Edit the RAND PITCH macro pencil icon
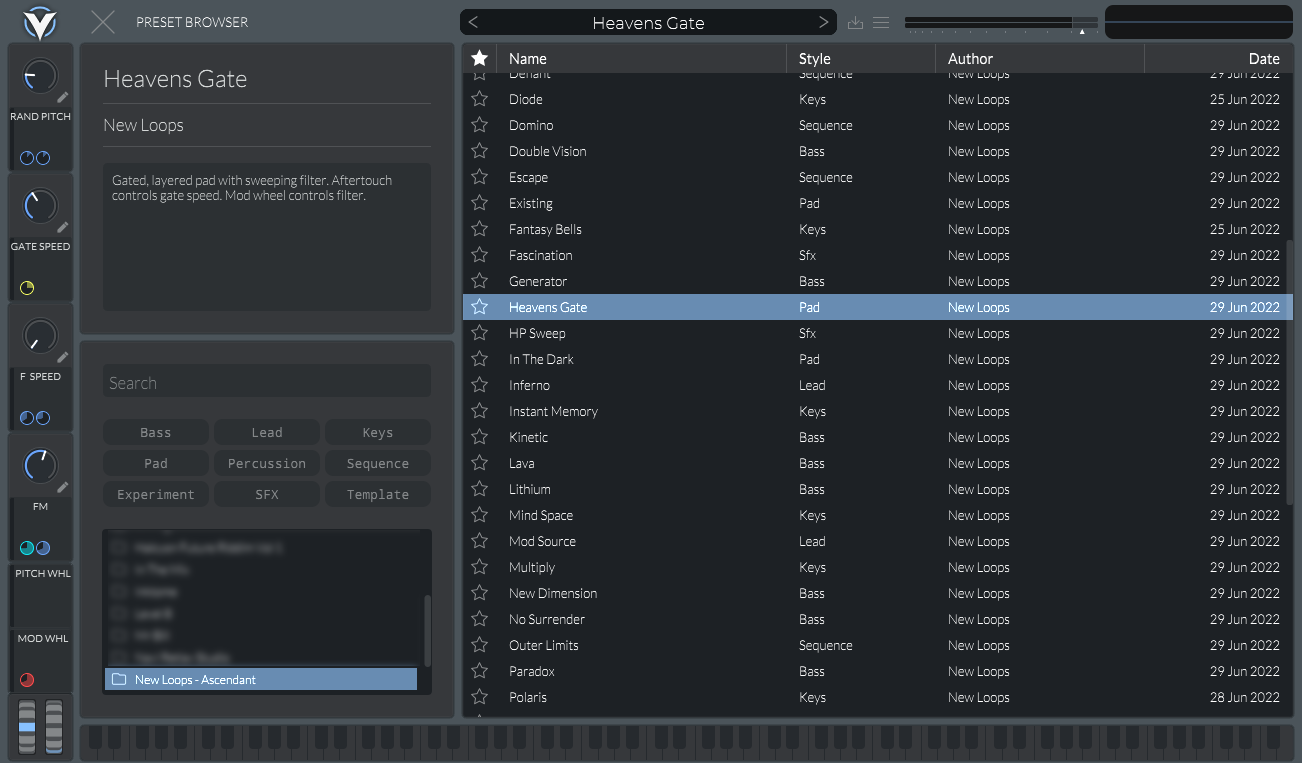Screen dimensions: 1302x763 [x=63, y=97]
